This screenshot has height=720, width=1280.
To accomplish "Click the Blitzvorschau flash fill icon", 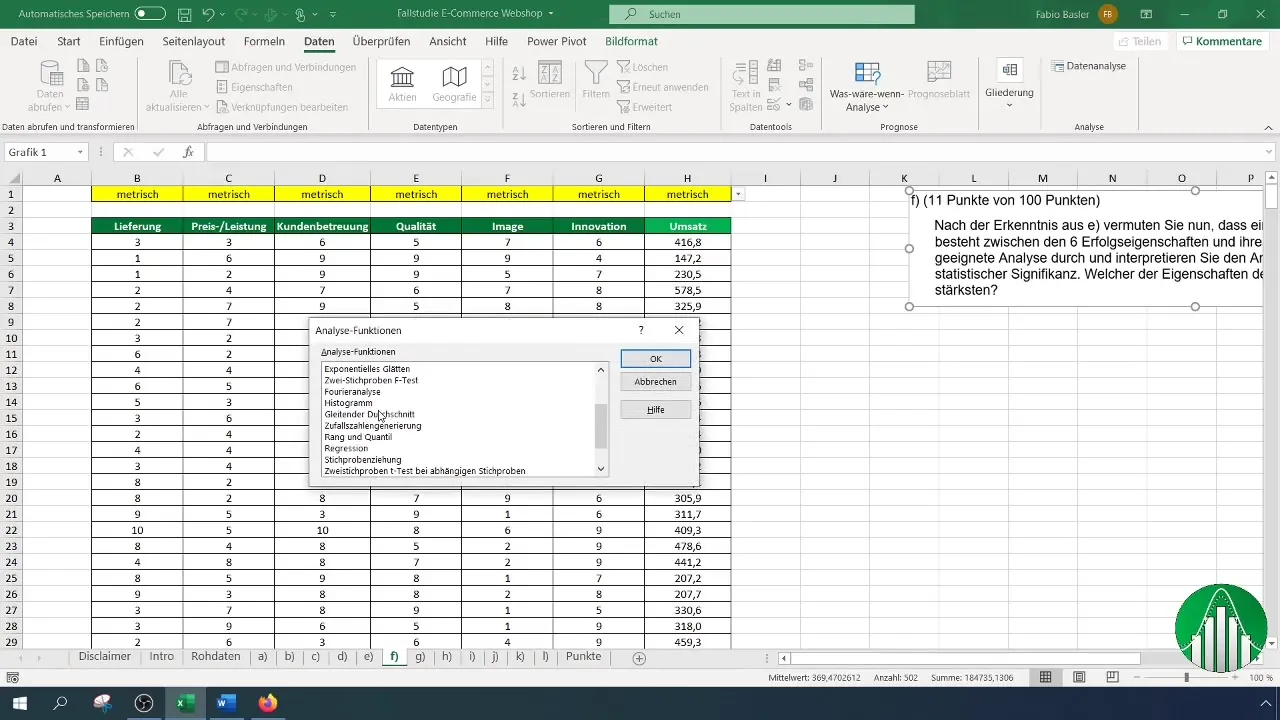I will coord(773,66).
